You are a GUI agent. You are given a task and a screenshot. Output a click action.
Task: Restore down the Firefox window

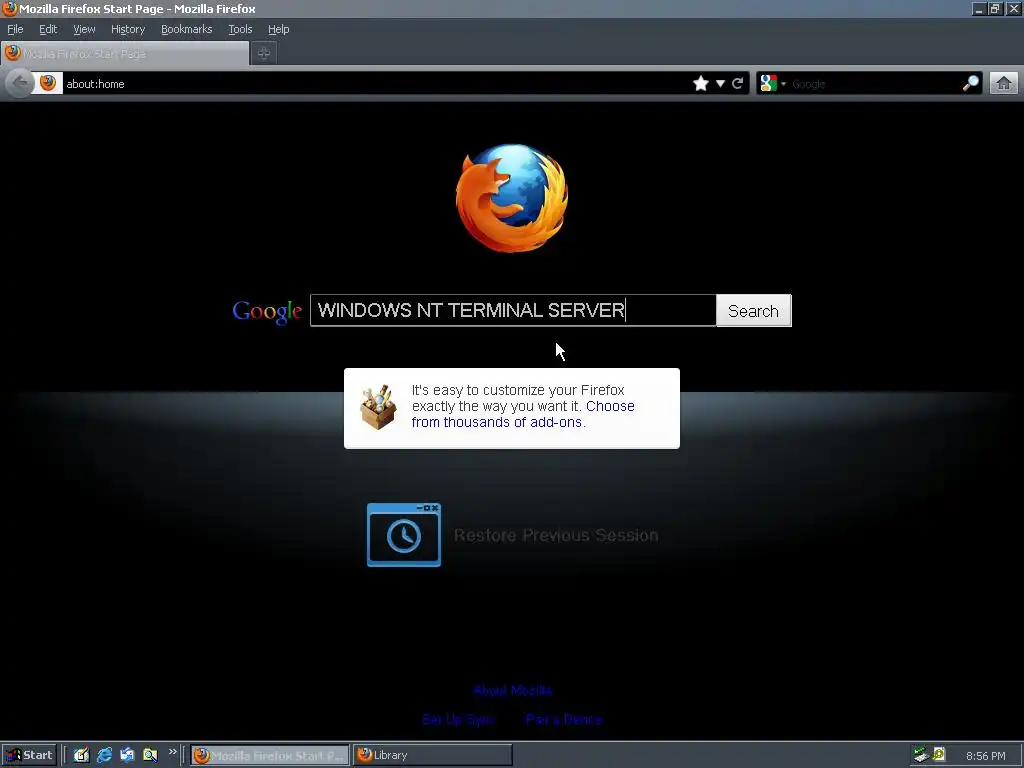click(x=995, y=8)
